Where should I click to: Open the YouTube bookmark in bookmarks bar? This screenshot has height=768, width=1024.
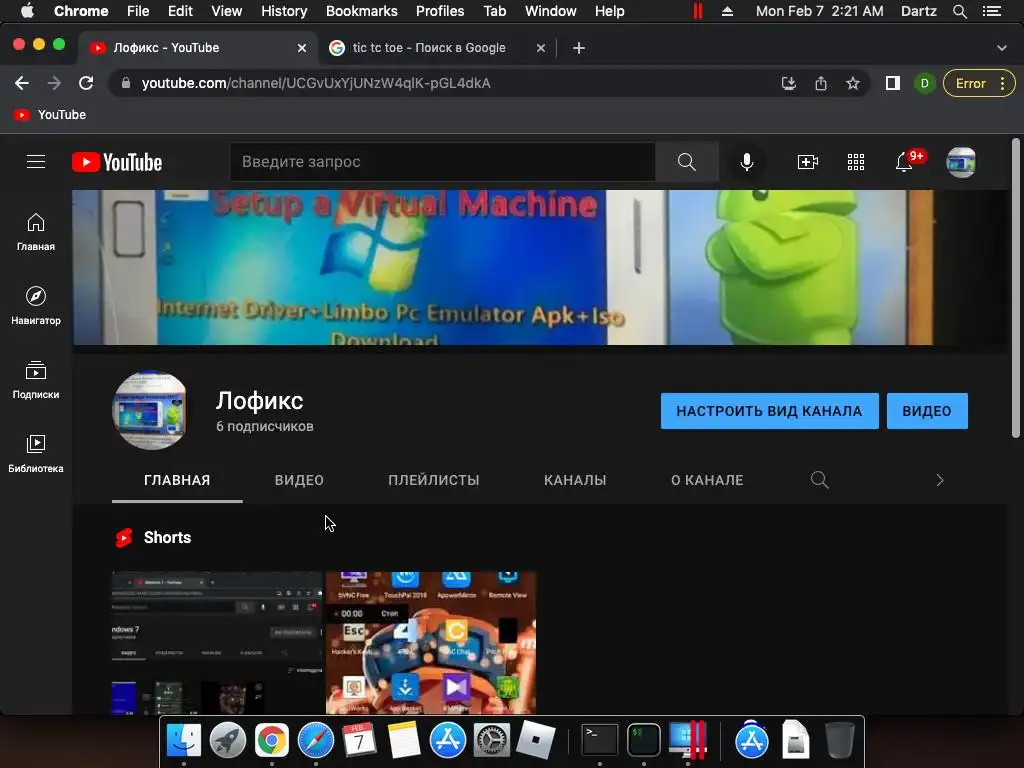[50, 114]
